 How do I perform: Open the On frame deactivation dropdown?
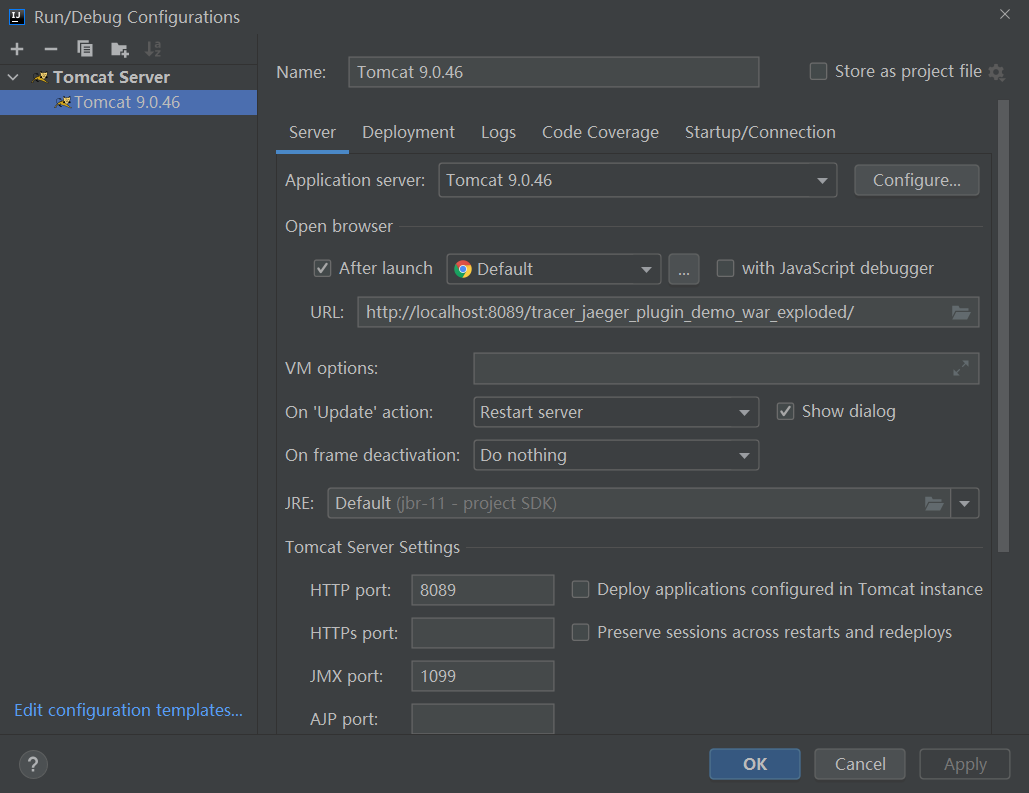pyautogui.click(x=616, y=456)
